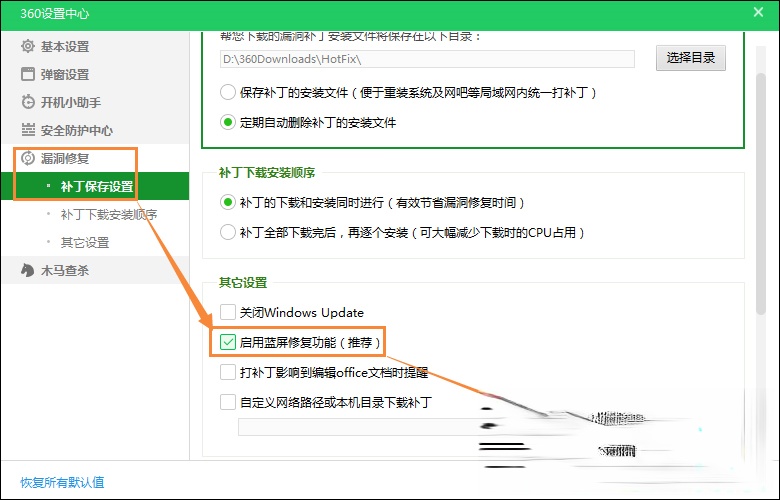The width and height of the screenshot is (780, 500).
Task: Click the D:\360Downloads\HotFix\ path field
Action: 427,59
